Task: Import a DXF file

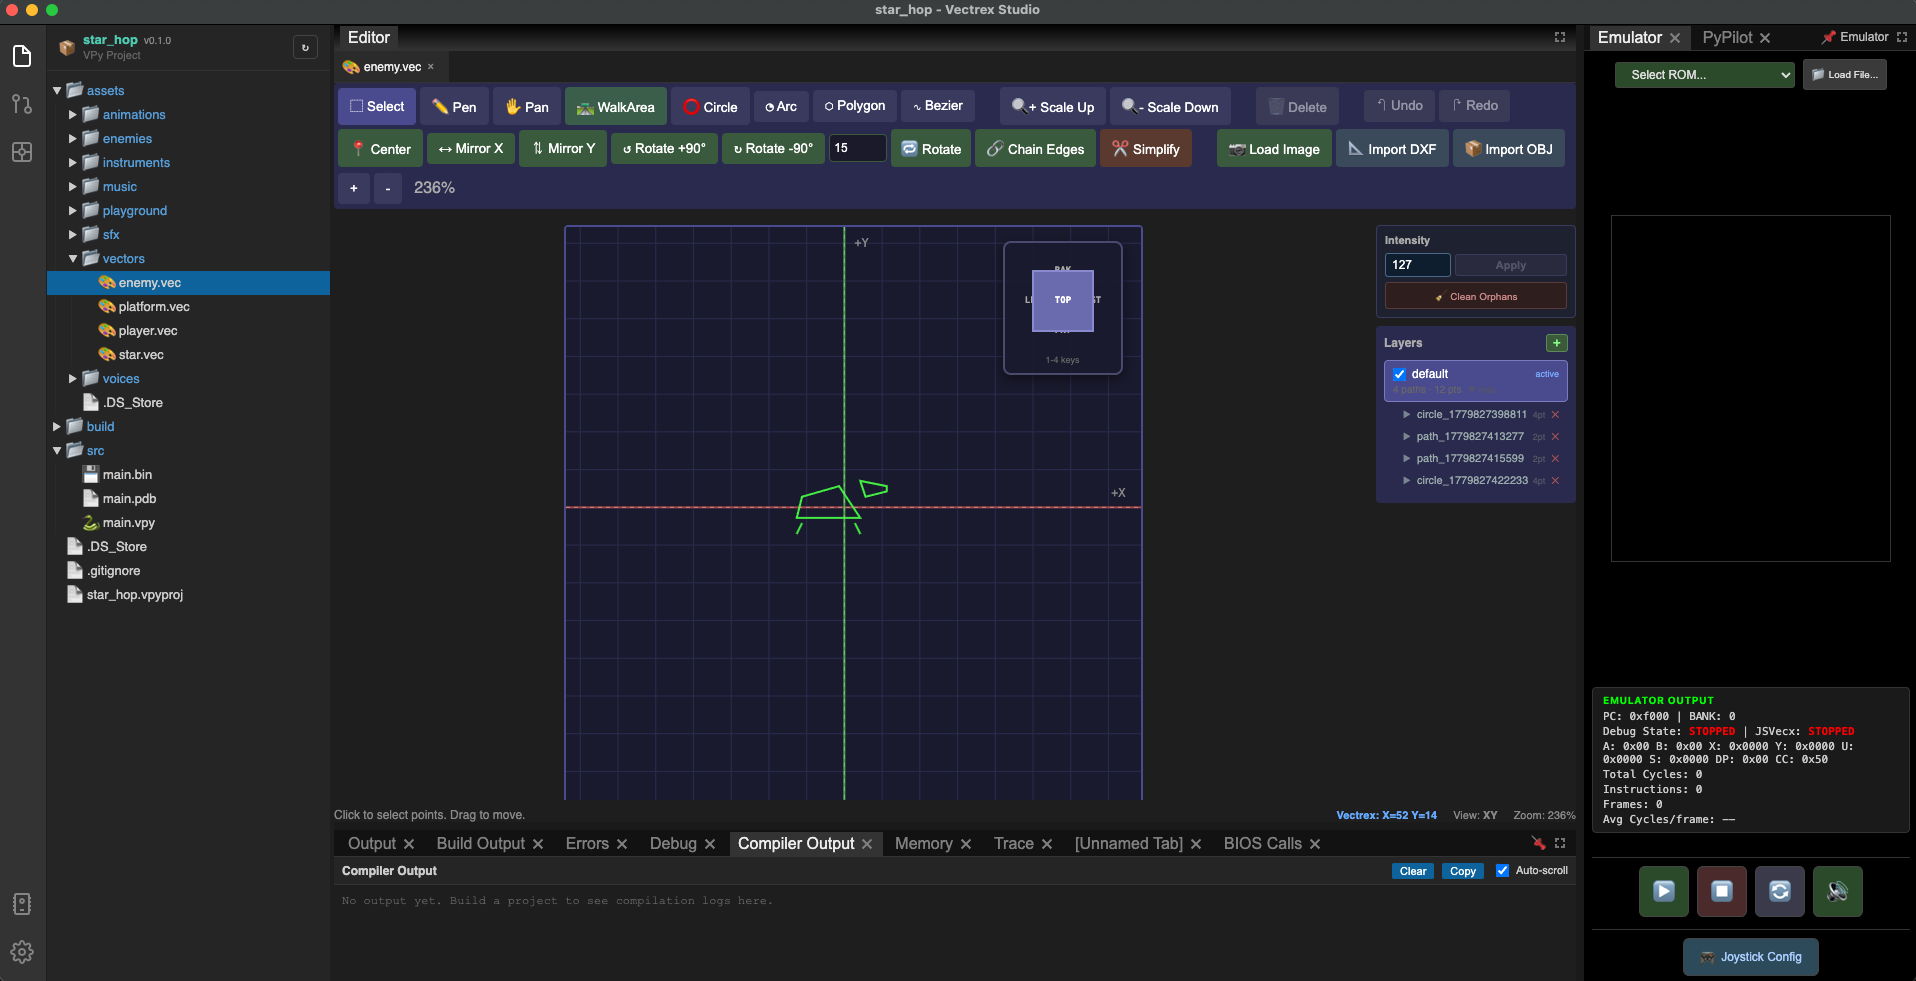Action: click(1392, 149)
